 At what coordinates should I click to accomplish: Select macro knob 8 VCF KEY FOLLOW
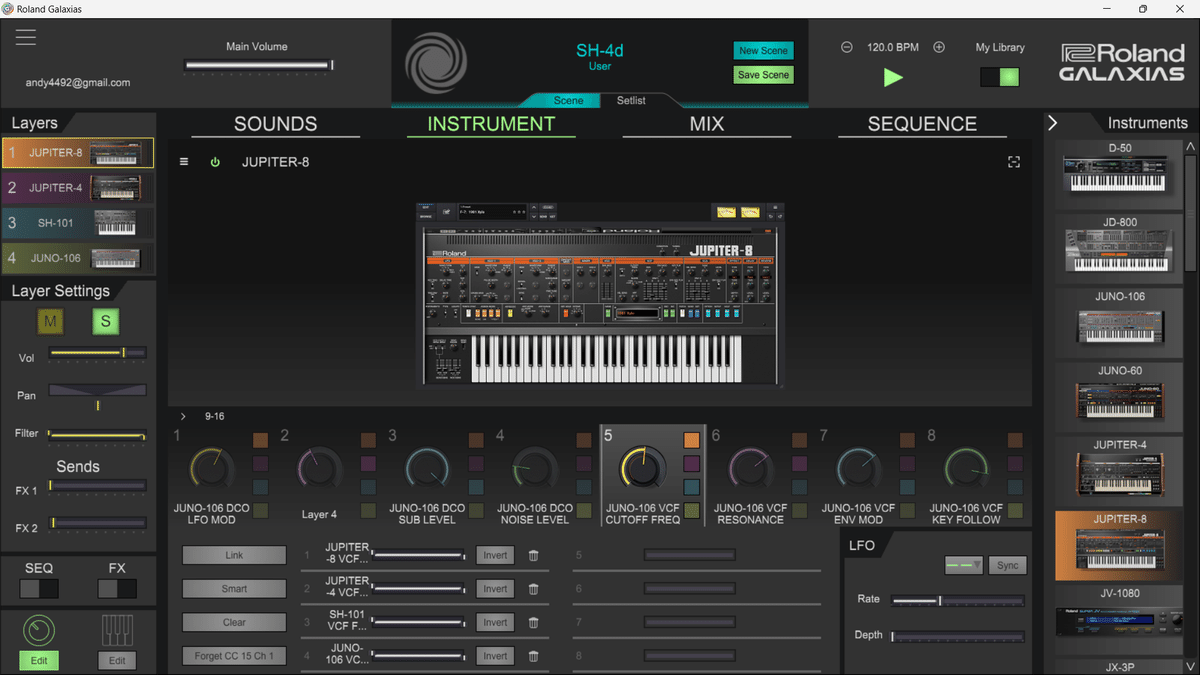tap(967, 468)
